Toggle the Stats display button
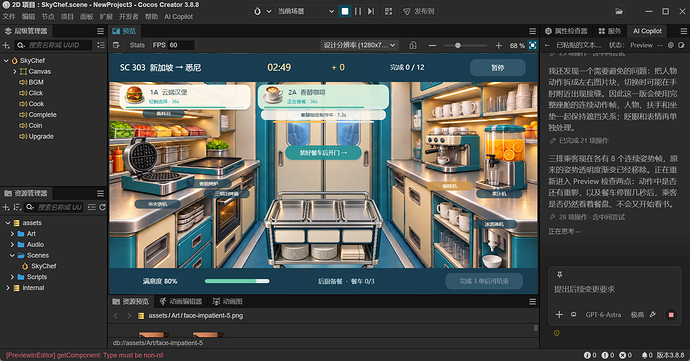The width and height of the screenshot is (690, 361). pyautogui.click(x=137, y=45)
